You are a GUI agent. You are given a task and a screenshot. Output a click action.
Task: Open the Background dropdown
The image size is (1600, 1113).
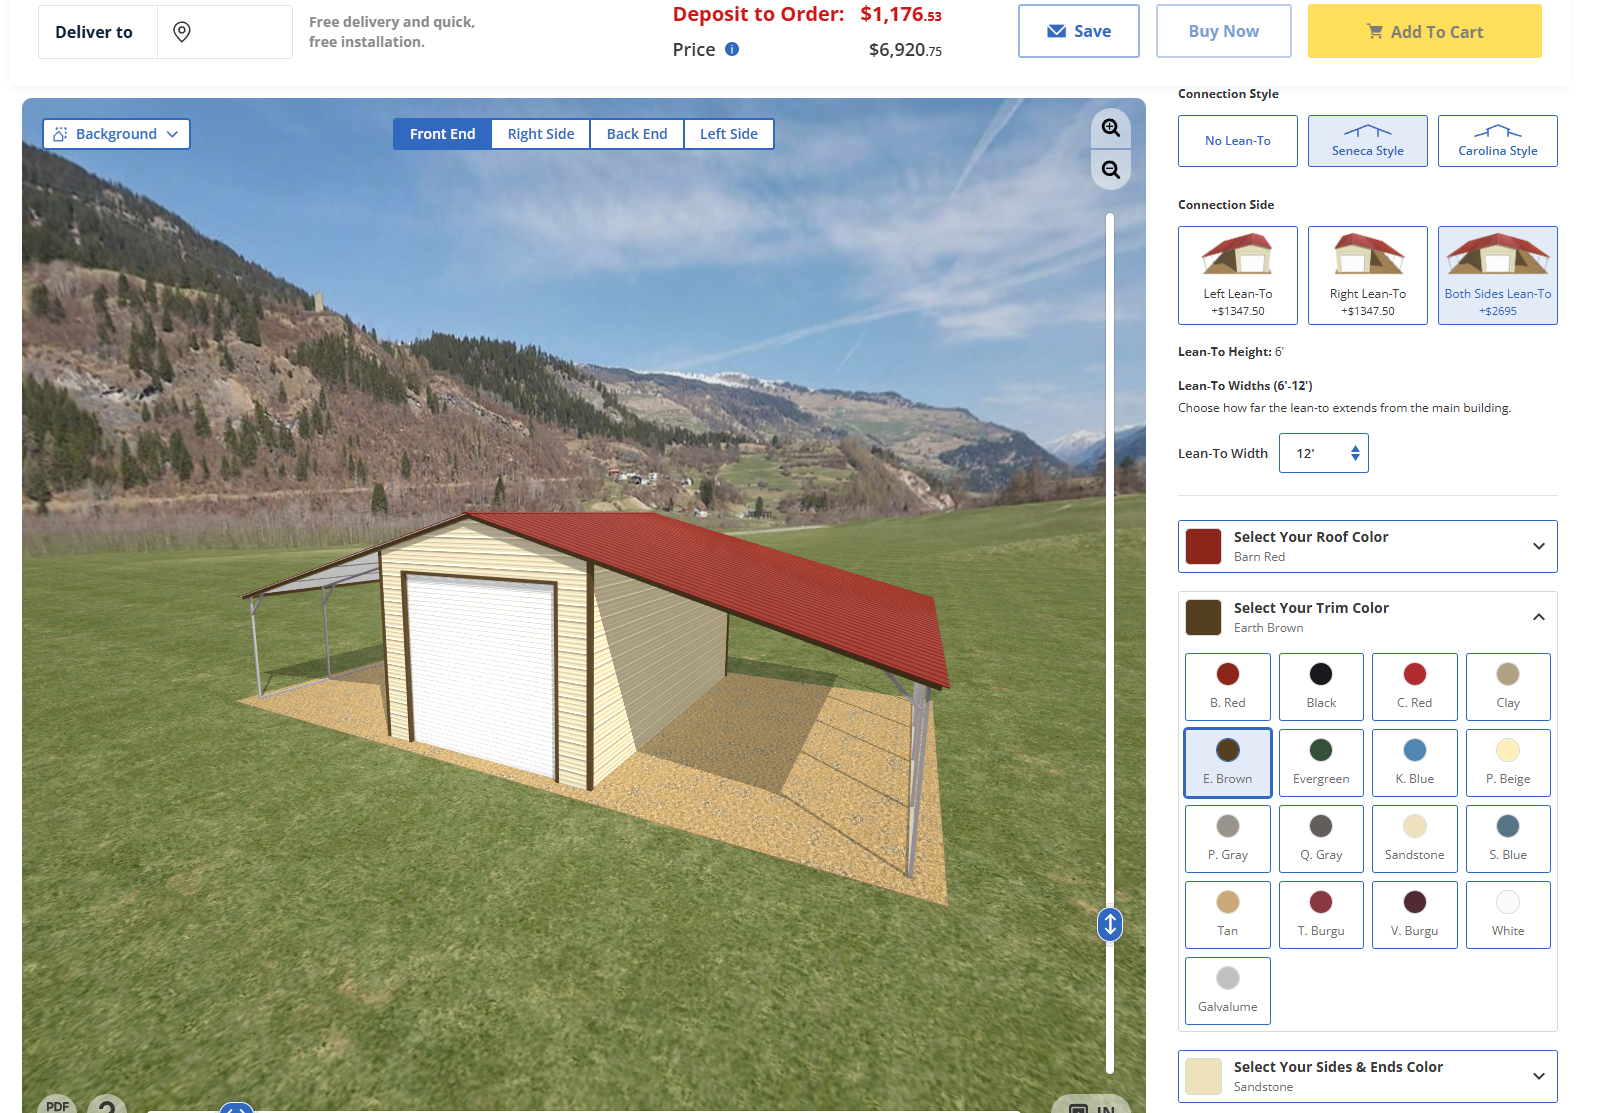coord(116,134)
